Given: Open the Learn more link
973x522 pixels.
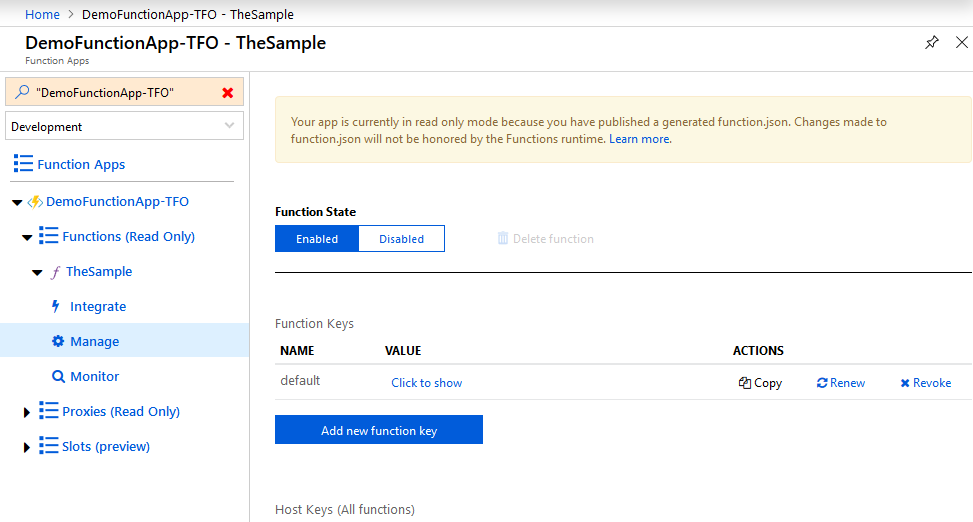Looking at the screenshot, I should click(639, 139).
